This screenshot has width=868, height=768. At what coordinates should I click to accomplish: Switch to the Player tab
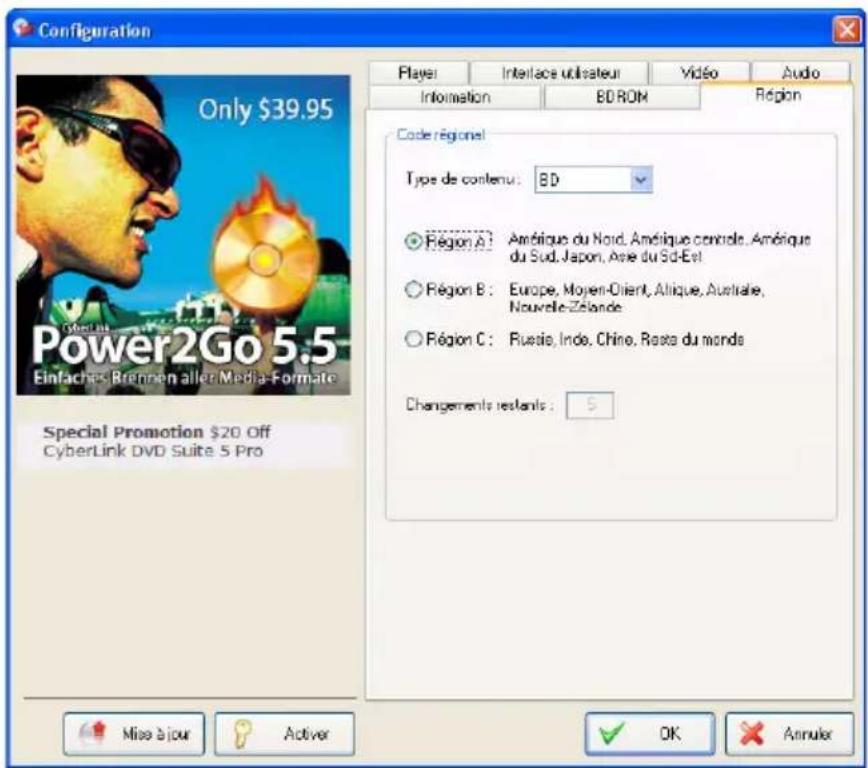418,73
